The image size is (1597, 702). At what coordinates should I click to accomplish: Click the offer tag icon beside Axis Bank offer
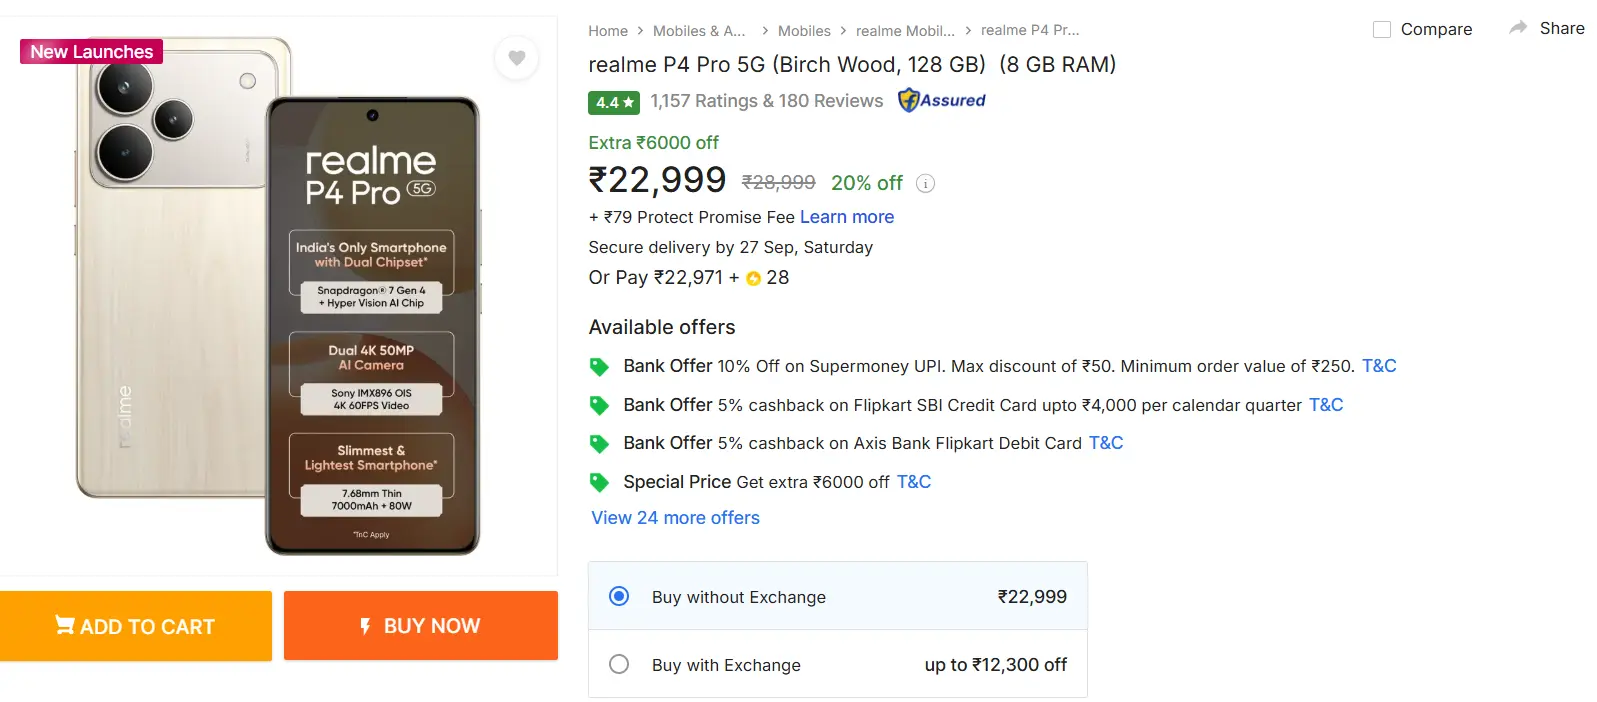600,443
